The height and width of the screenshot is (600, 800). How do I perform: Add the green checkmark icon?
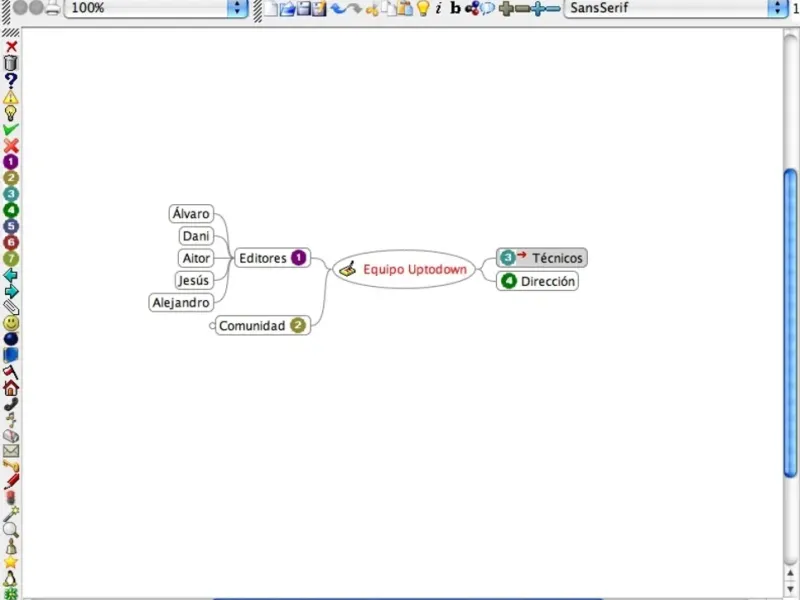click(x=11, y=130)
